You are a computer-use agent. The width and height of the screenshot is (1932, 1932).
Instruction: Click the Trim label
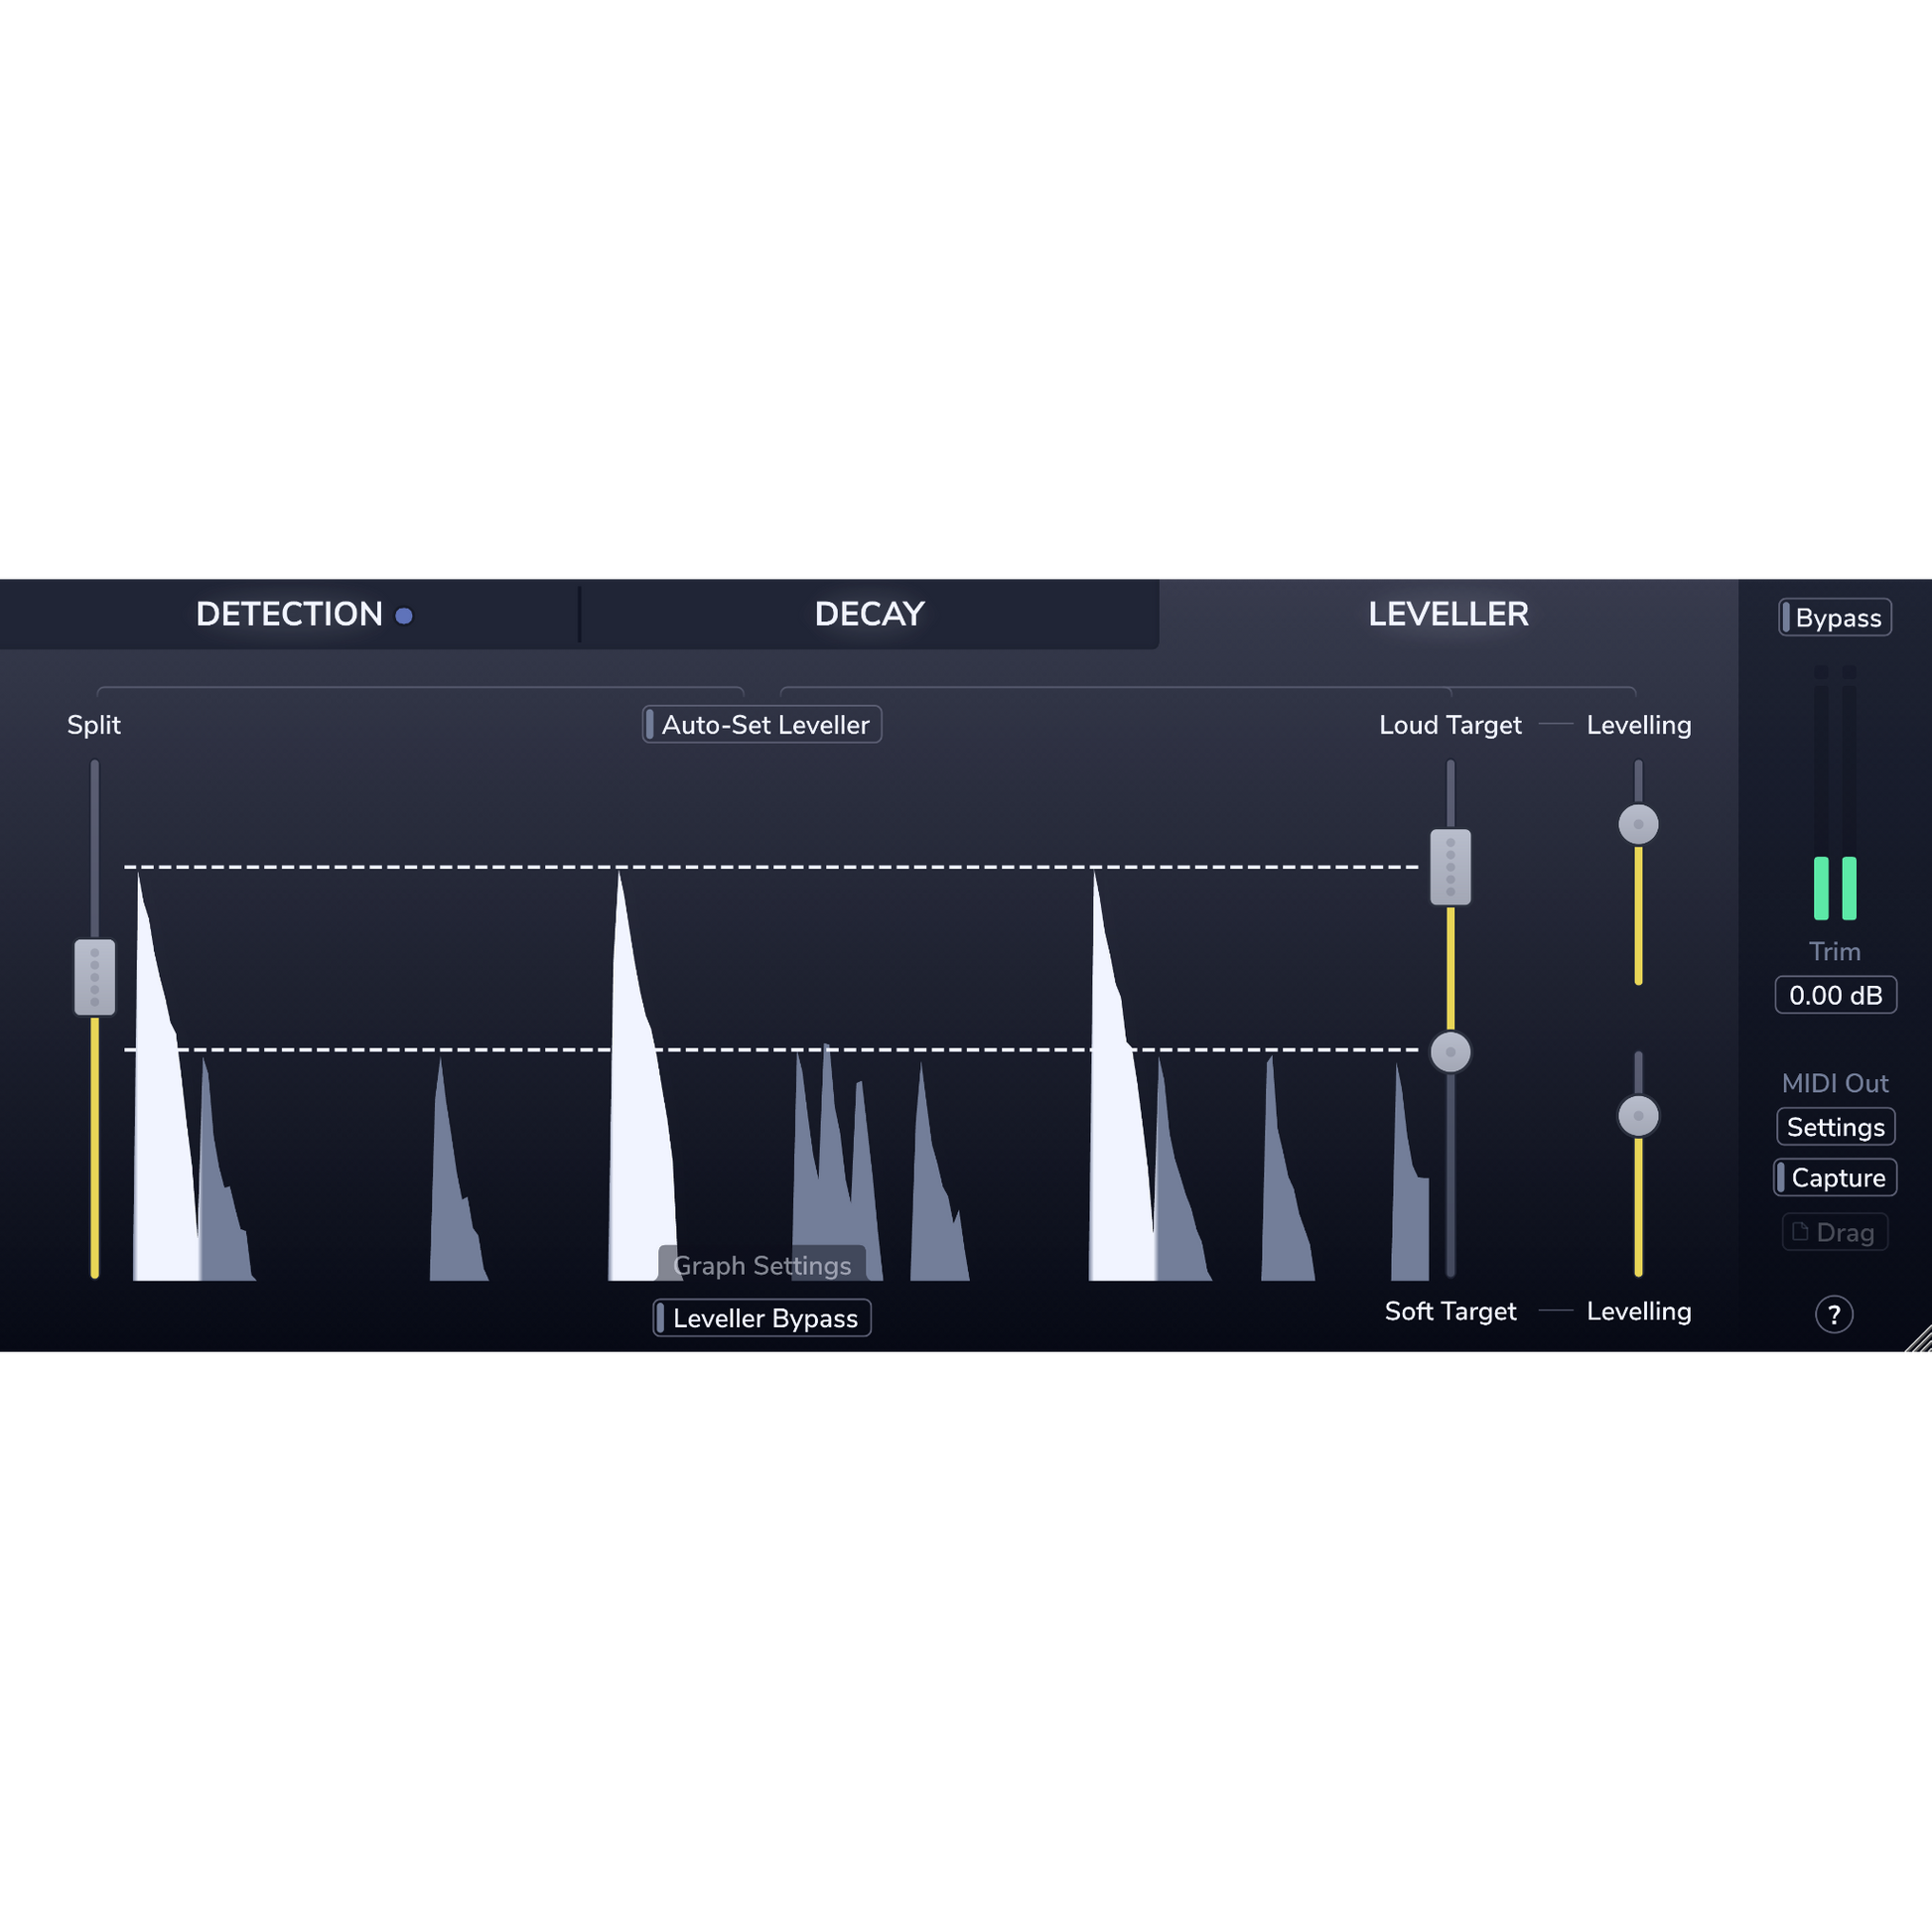click(1835, 951)
